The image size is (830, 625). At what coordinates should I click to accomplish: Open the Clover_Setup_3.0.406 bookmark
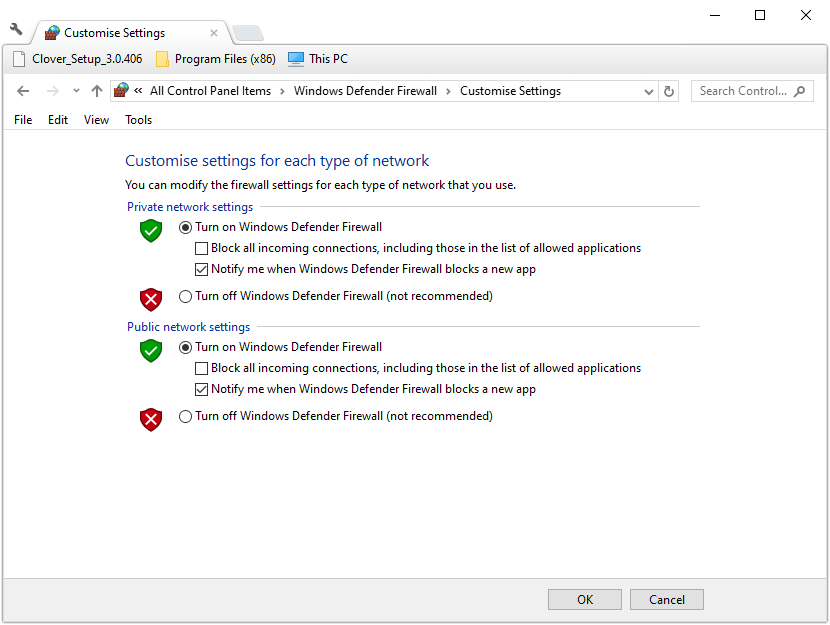77,59
